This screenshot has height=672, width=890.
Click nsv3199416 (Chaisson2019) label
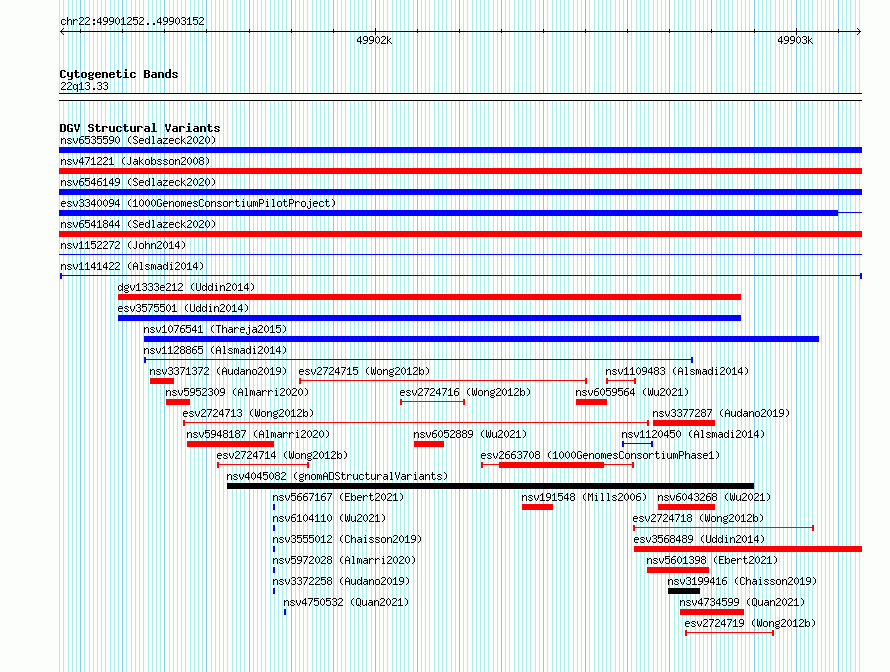pyautogui.click(x=742, y=581)
